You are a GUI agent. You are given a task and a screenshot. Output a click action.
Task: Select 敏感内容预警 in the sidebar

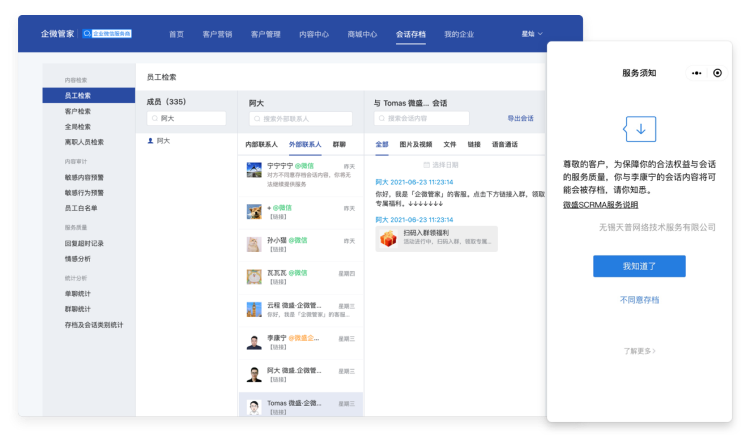[83, 177]
